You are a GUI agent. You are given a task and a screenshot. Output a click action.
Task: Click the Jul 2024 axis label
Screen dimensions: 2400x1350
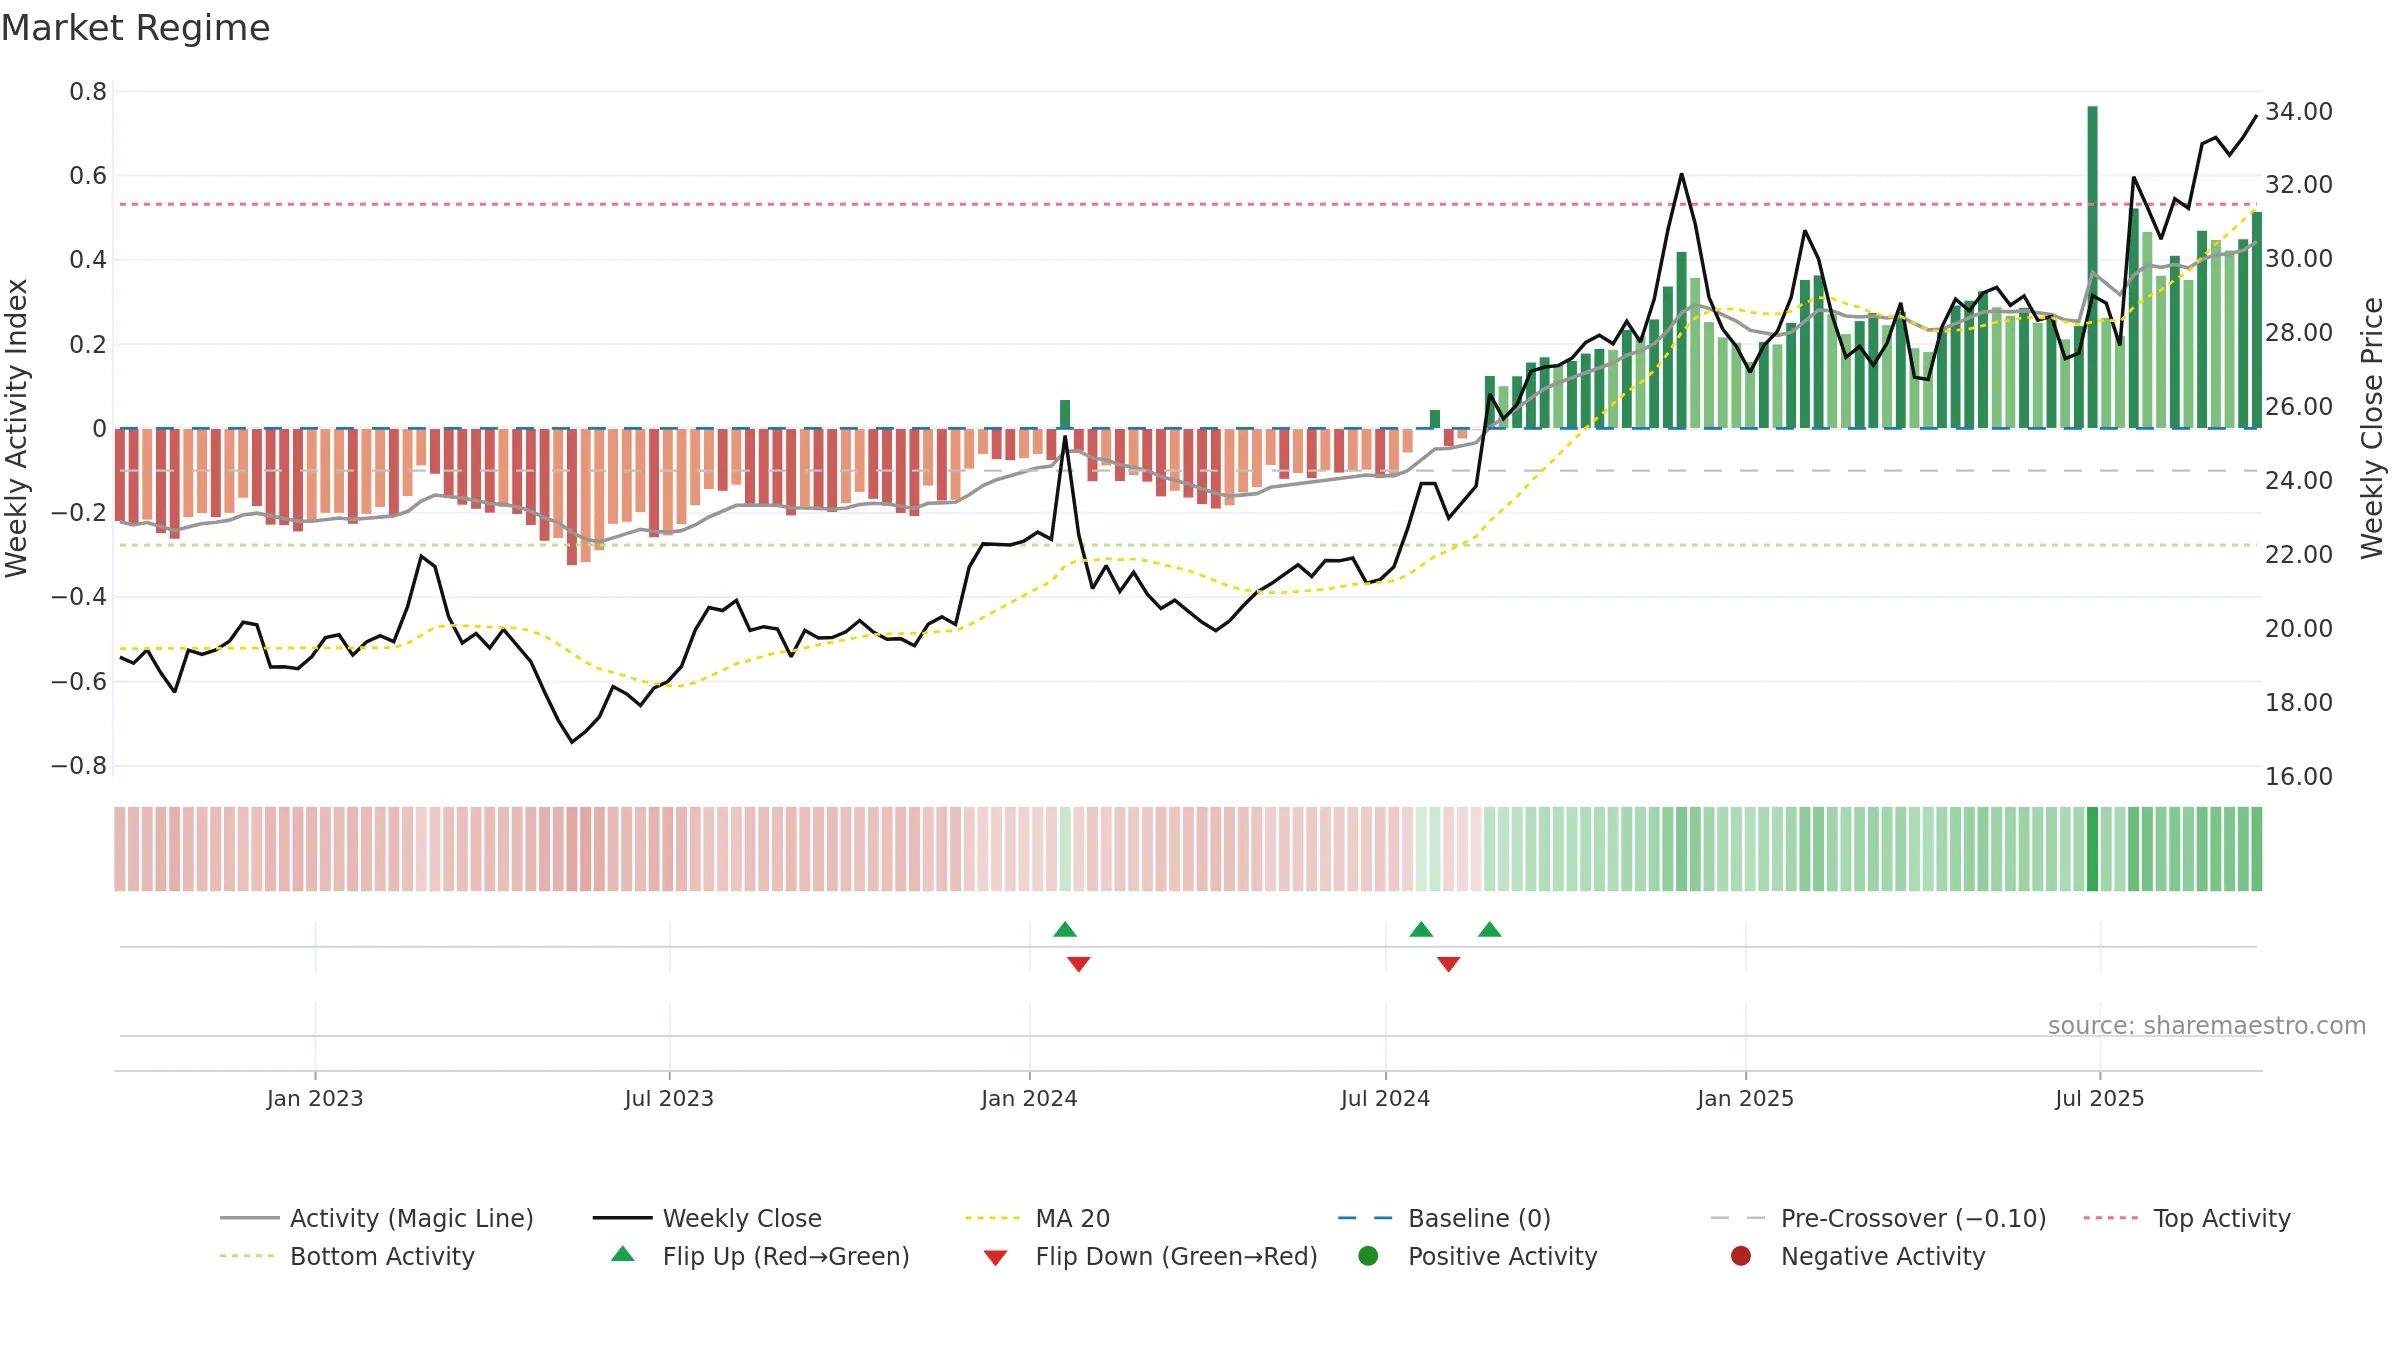(1385, 1099)
